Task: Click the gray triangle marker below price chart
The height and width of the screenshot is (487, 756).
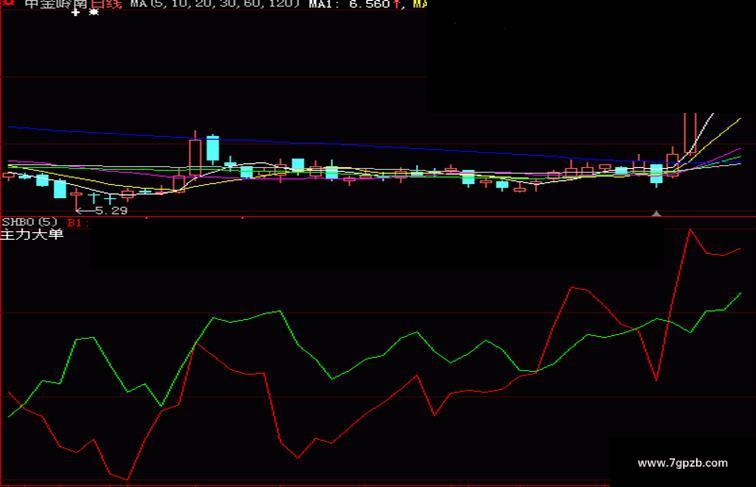Action: click(x=656, y=213)
